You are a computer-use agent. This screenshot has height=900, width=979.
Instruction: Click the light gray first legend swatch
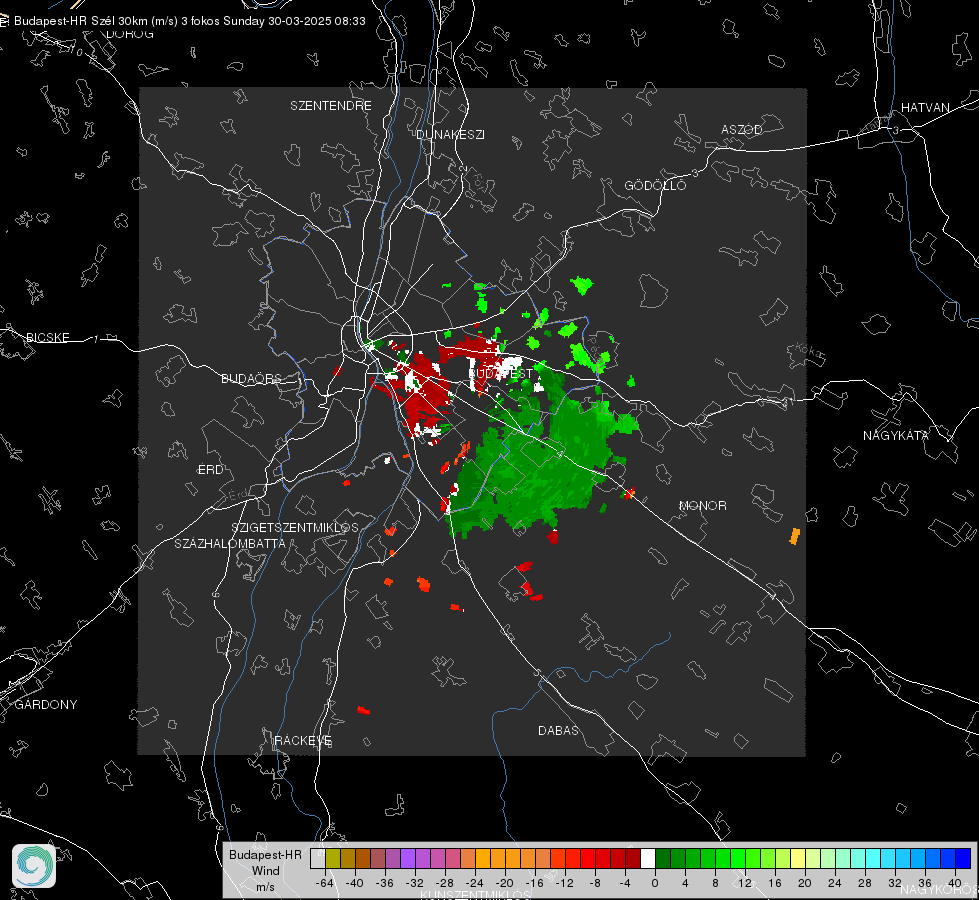[x=318, y=859]
